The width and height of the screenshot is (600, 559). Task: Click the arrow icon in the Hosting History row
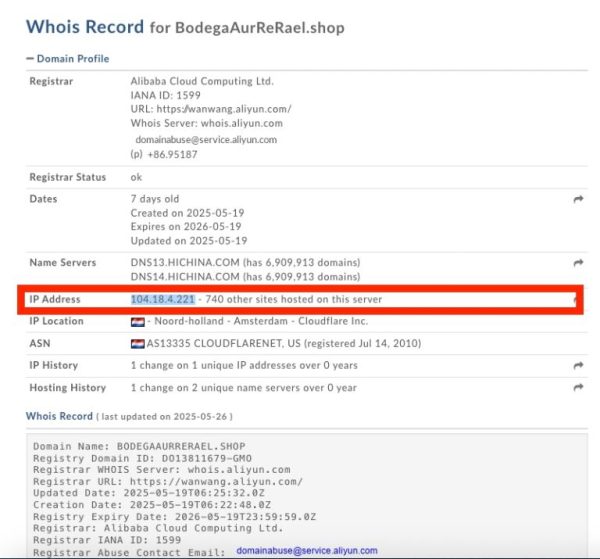point(577,388)
